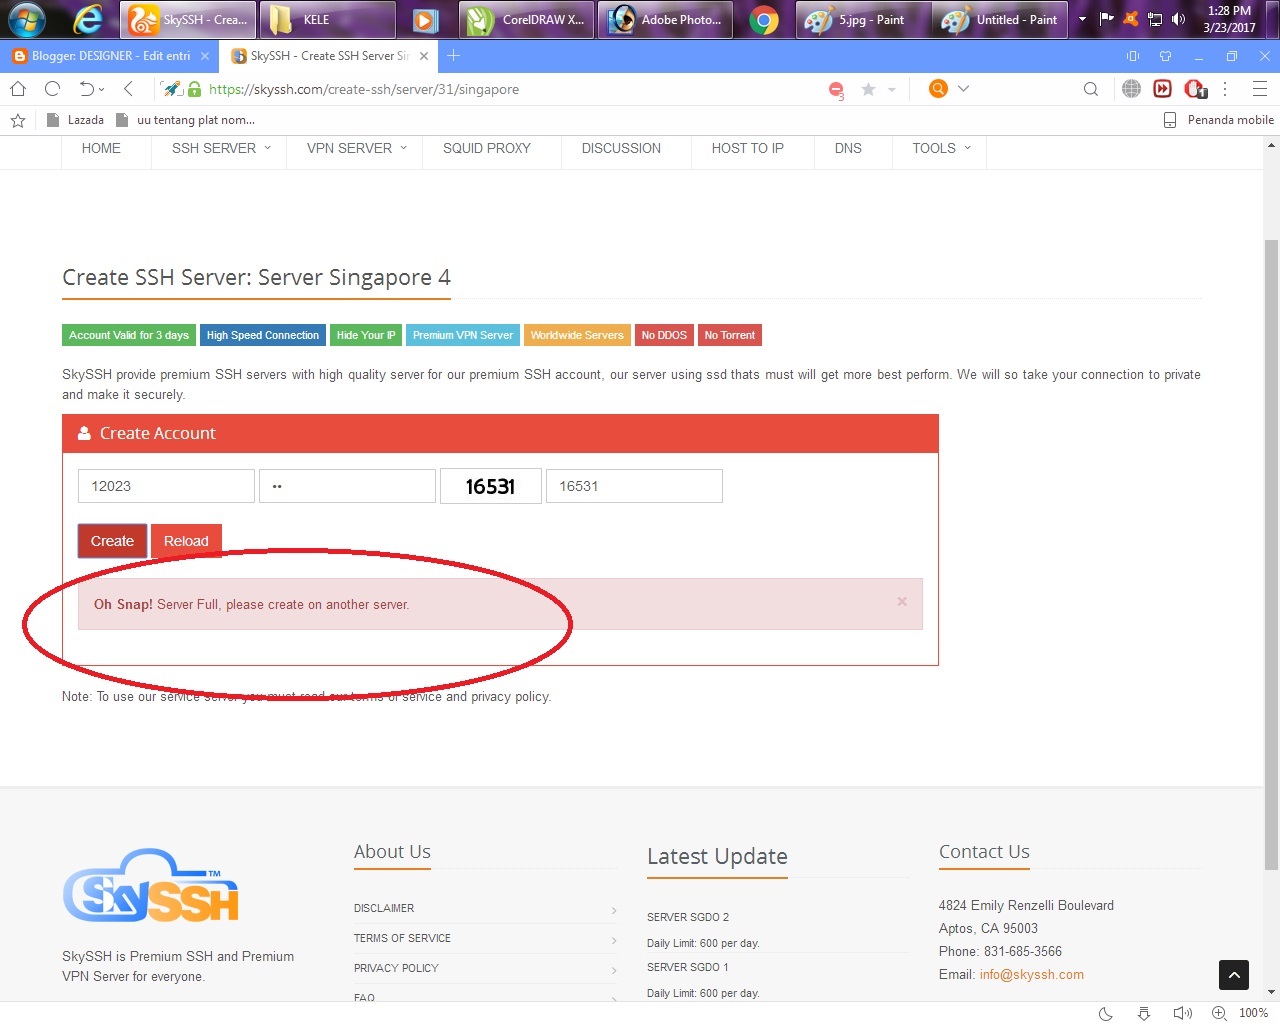Open the browser's hamburger menu icon
This screenshot has height=1024, width=1280.
point(1260,88)
